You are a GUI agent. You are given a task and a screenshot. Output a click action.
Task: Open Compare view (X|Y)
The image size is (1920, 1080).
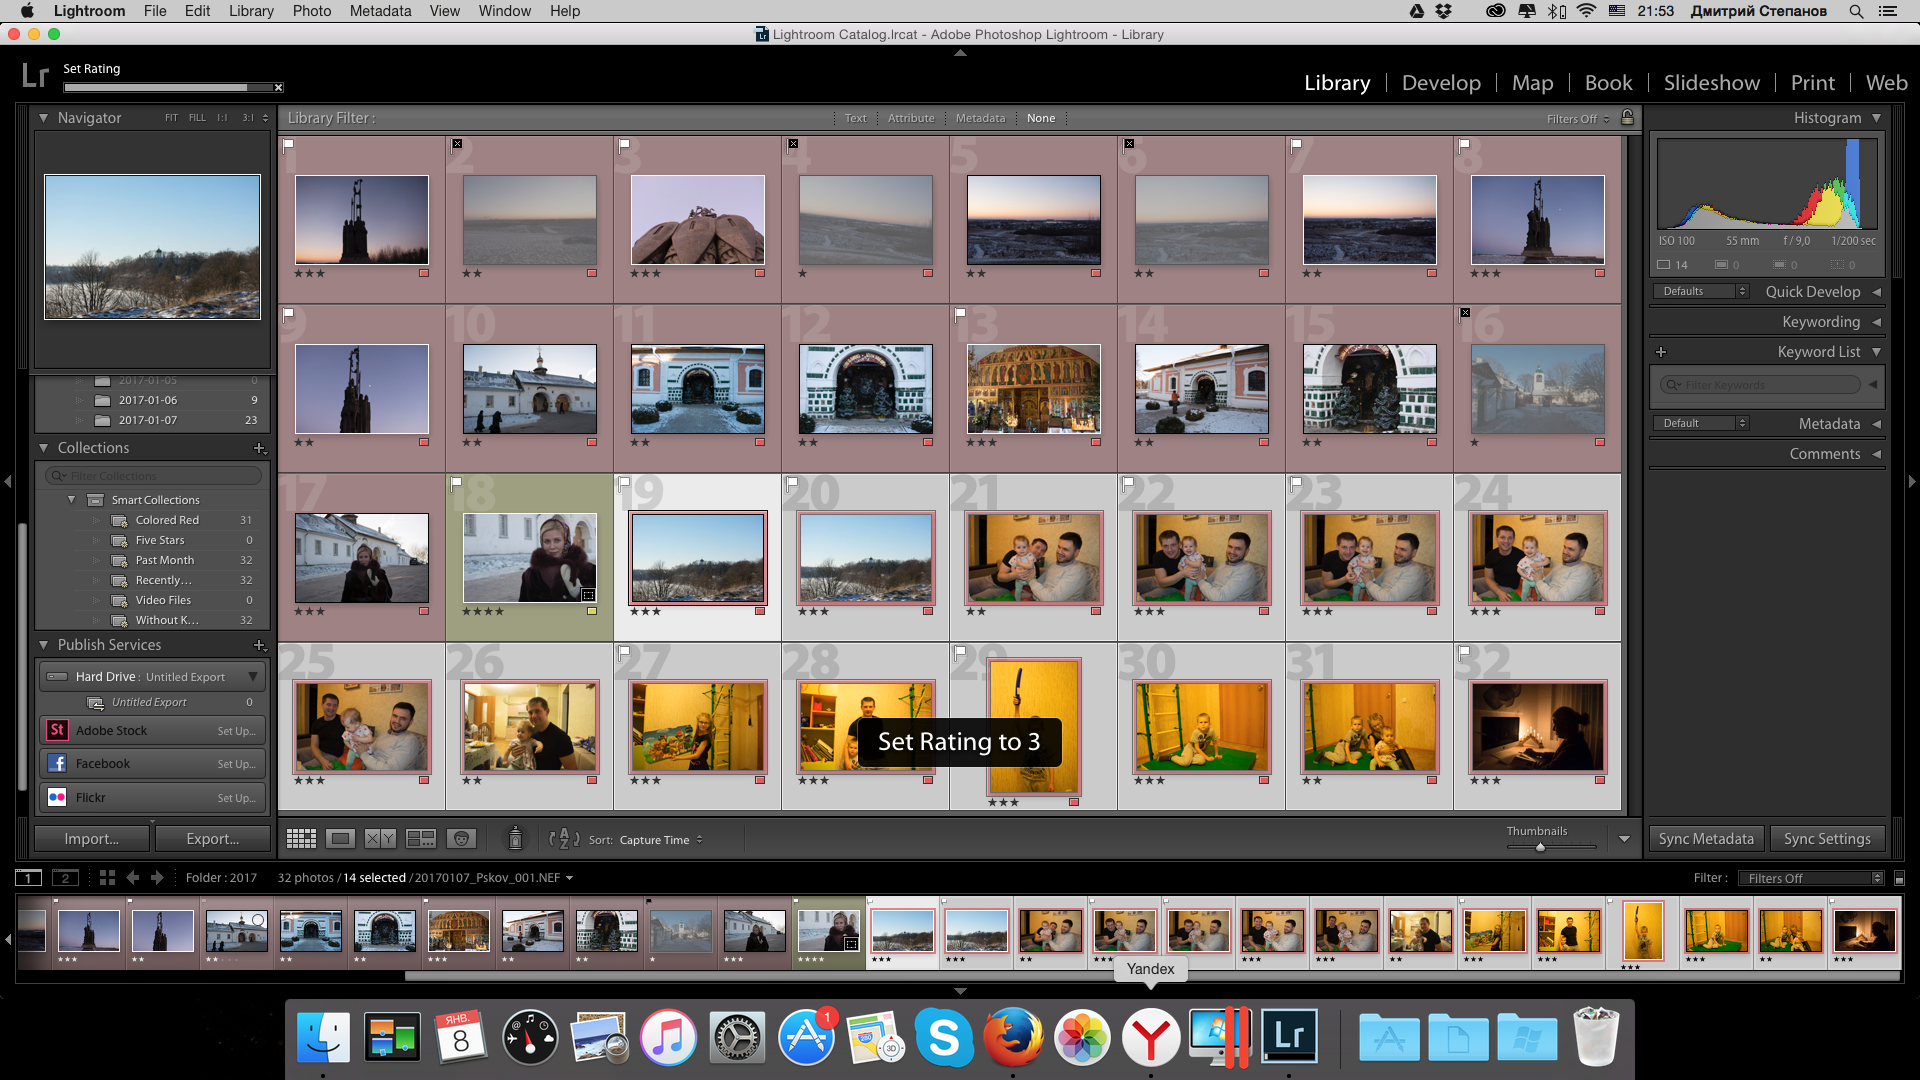(380, 839)
